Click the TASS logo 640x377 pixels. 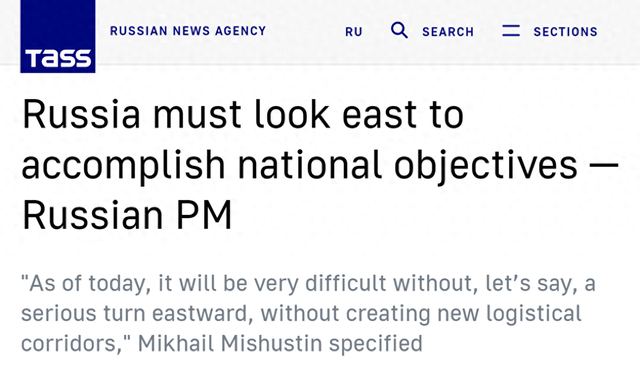(x=58, y=36)
